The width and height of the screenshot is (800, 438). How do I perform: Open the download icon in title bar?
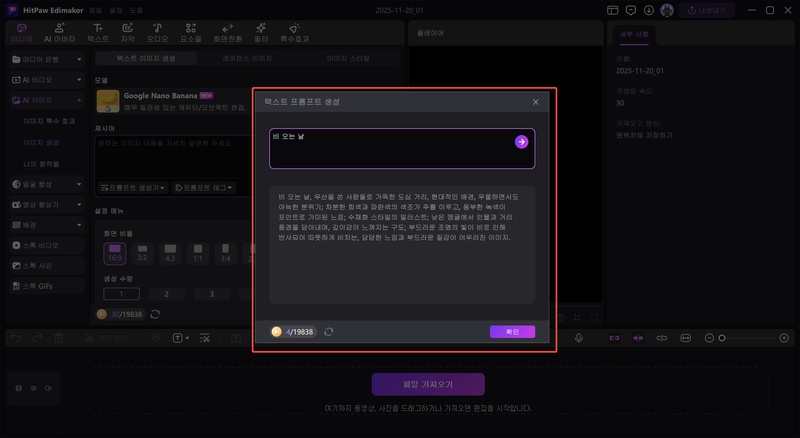(648, 10)
